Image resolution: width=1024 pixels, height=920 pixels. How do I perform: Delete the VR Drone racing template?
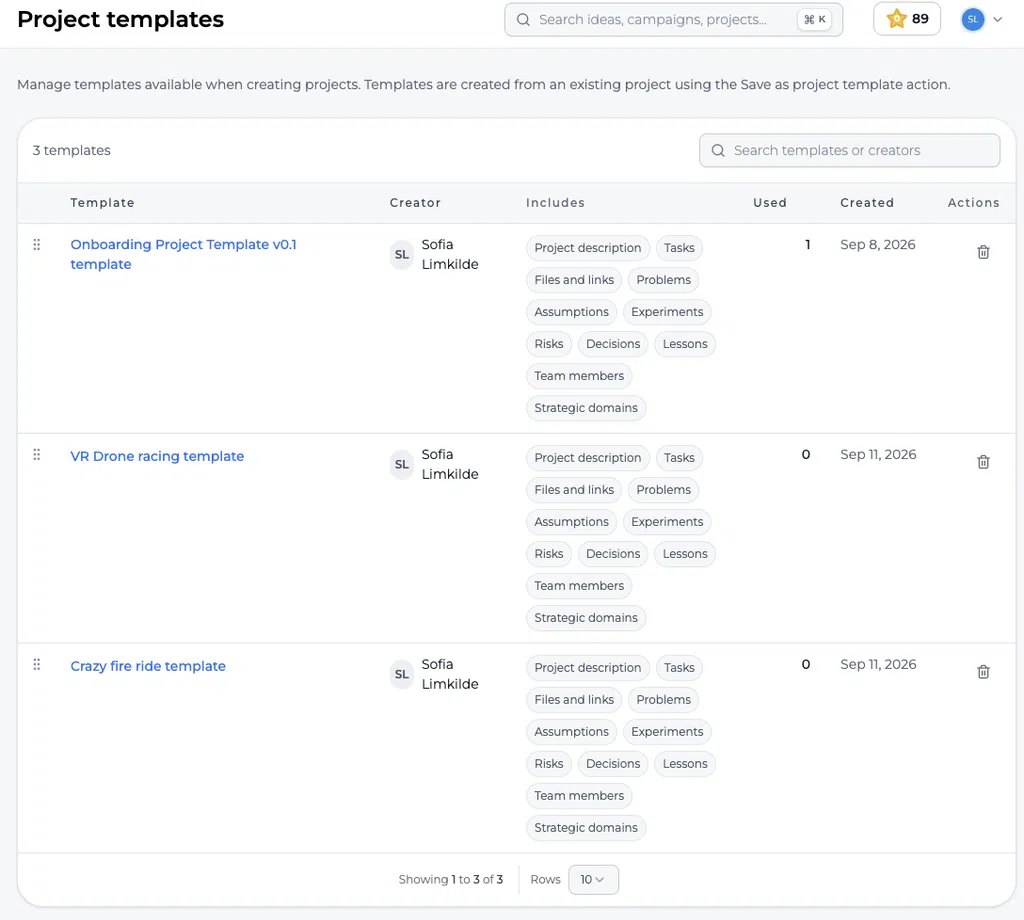coord(983,462)
